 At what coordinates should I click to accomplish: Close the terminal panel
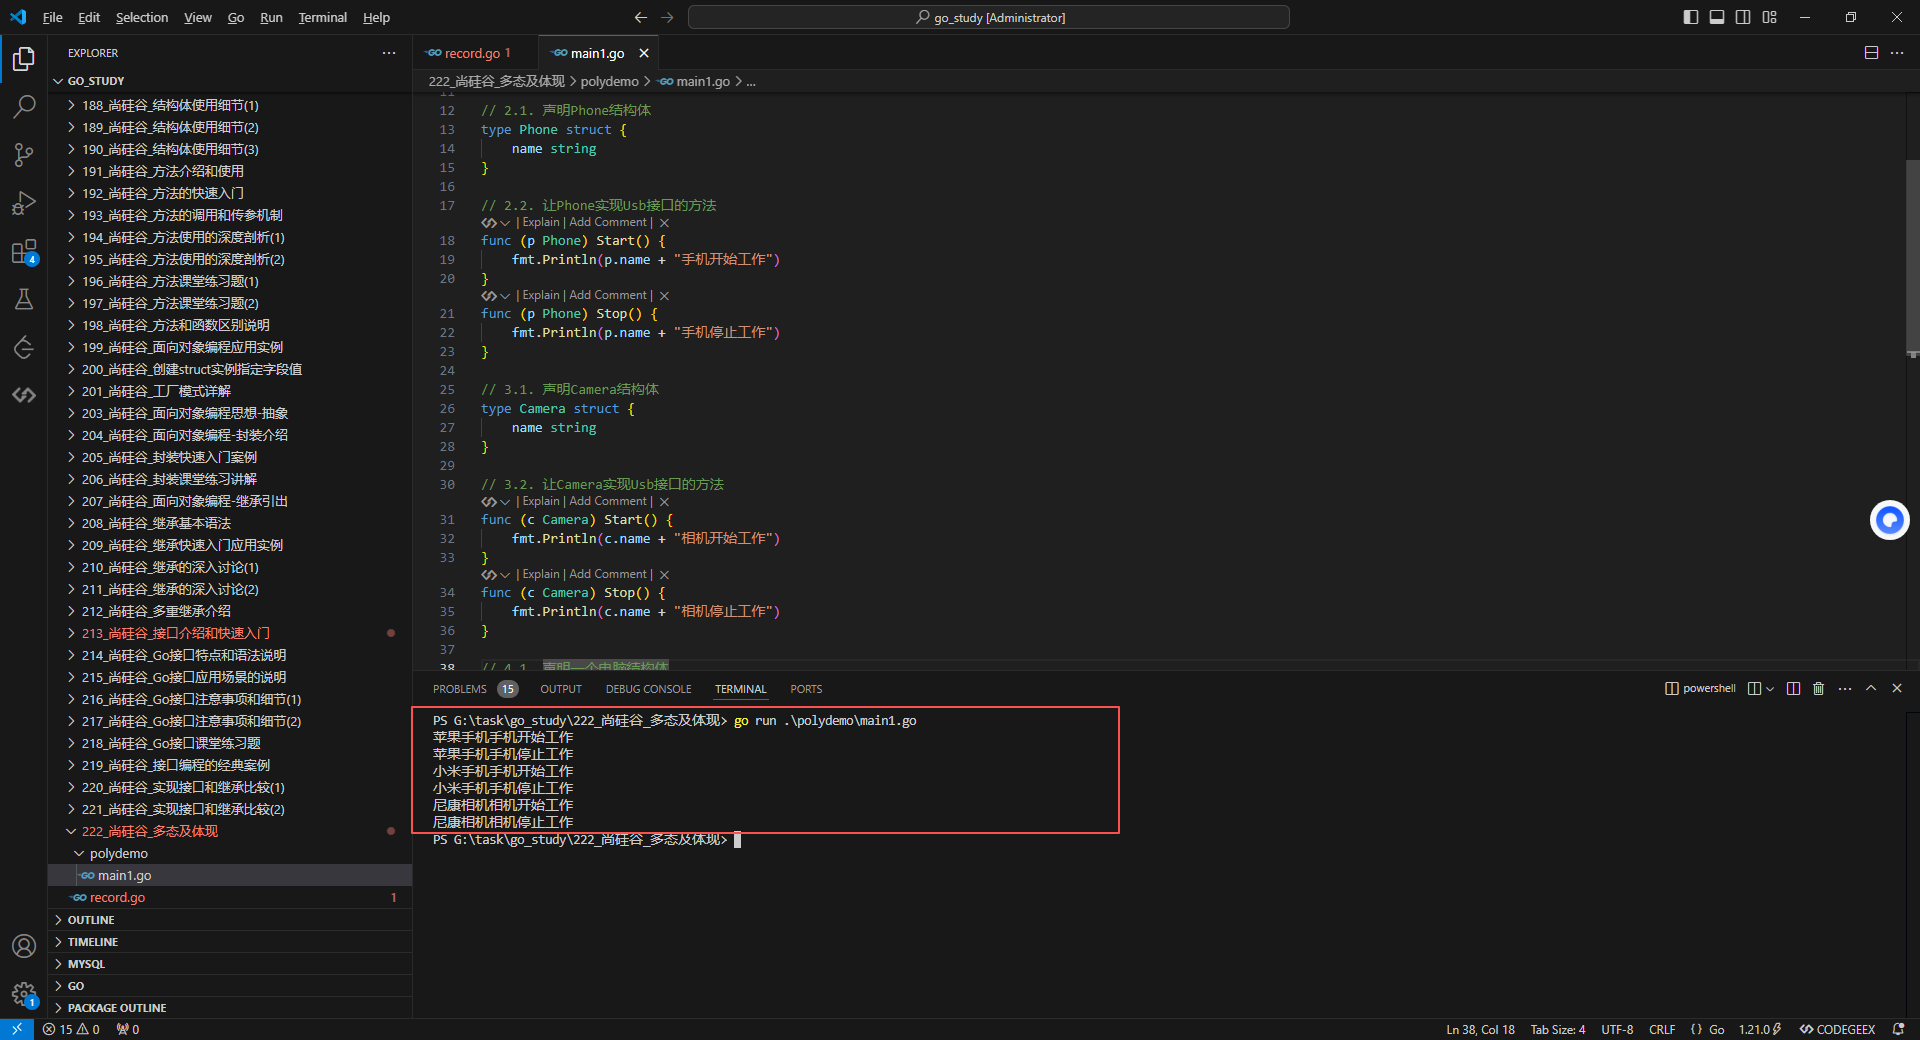(x=1897, y=688)
